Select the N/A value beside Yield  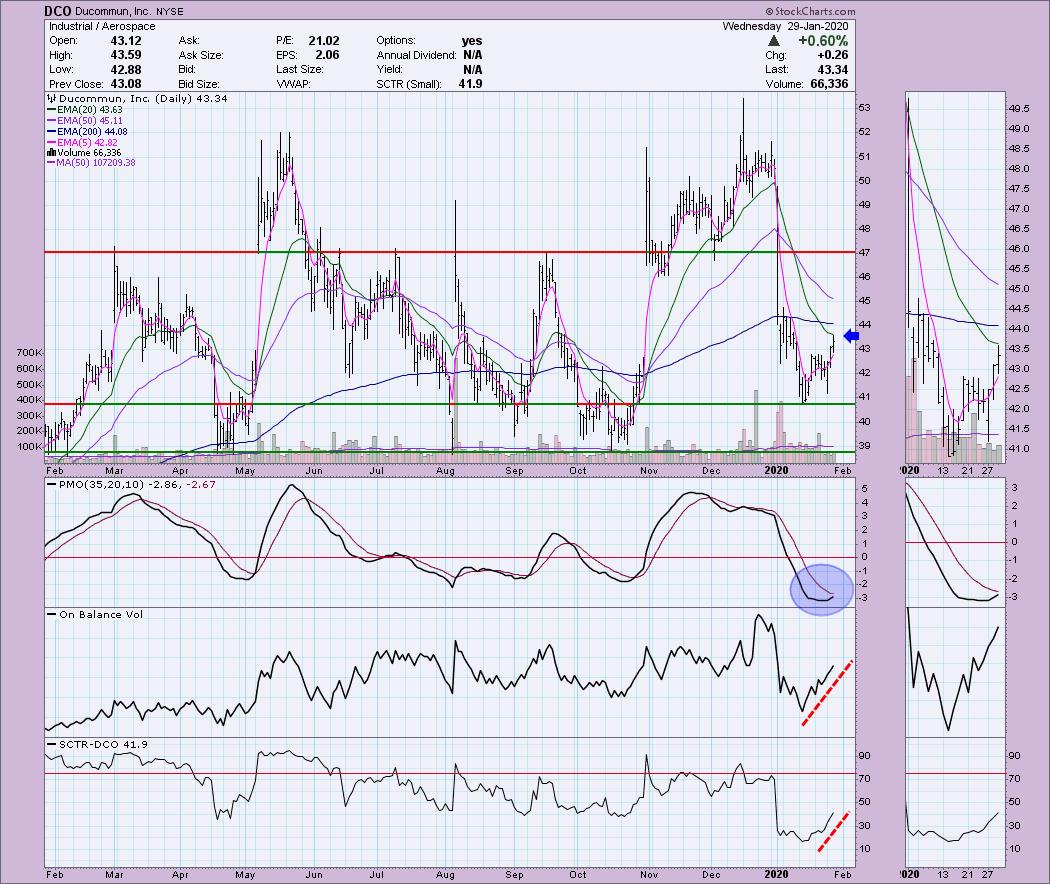[x=472, y=70]
